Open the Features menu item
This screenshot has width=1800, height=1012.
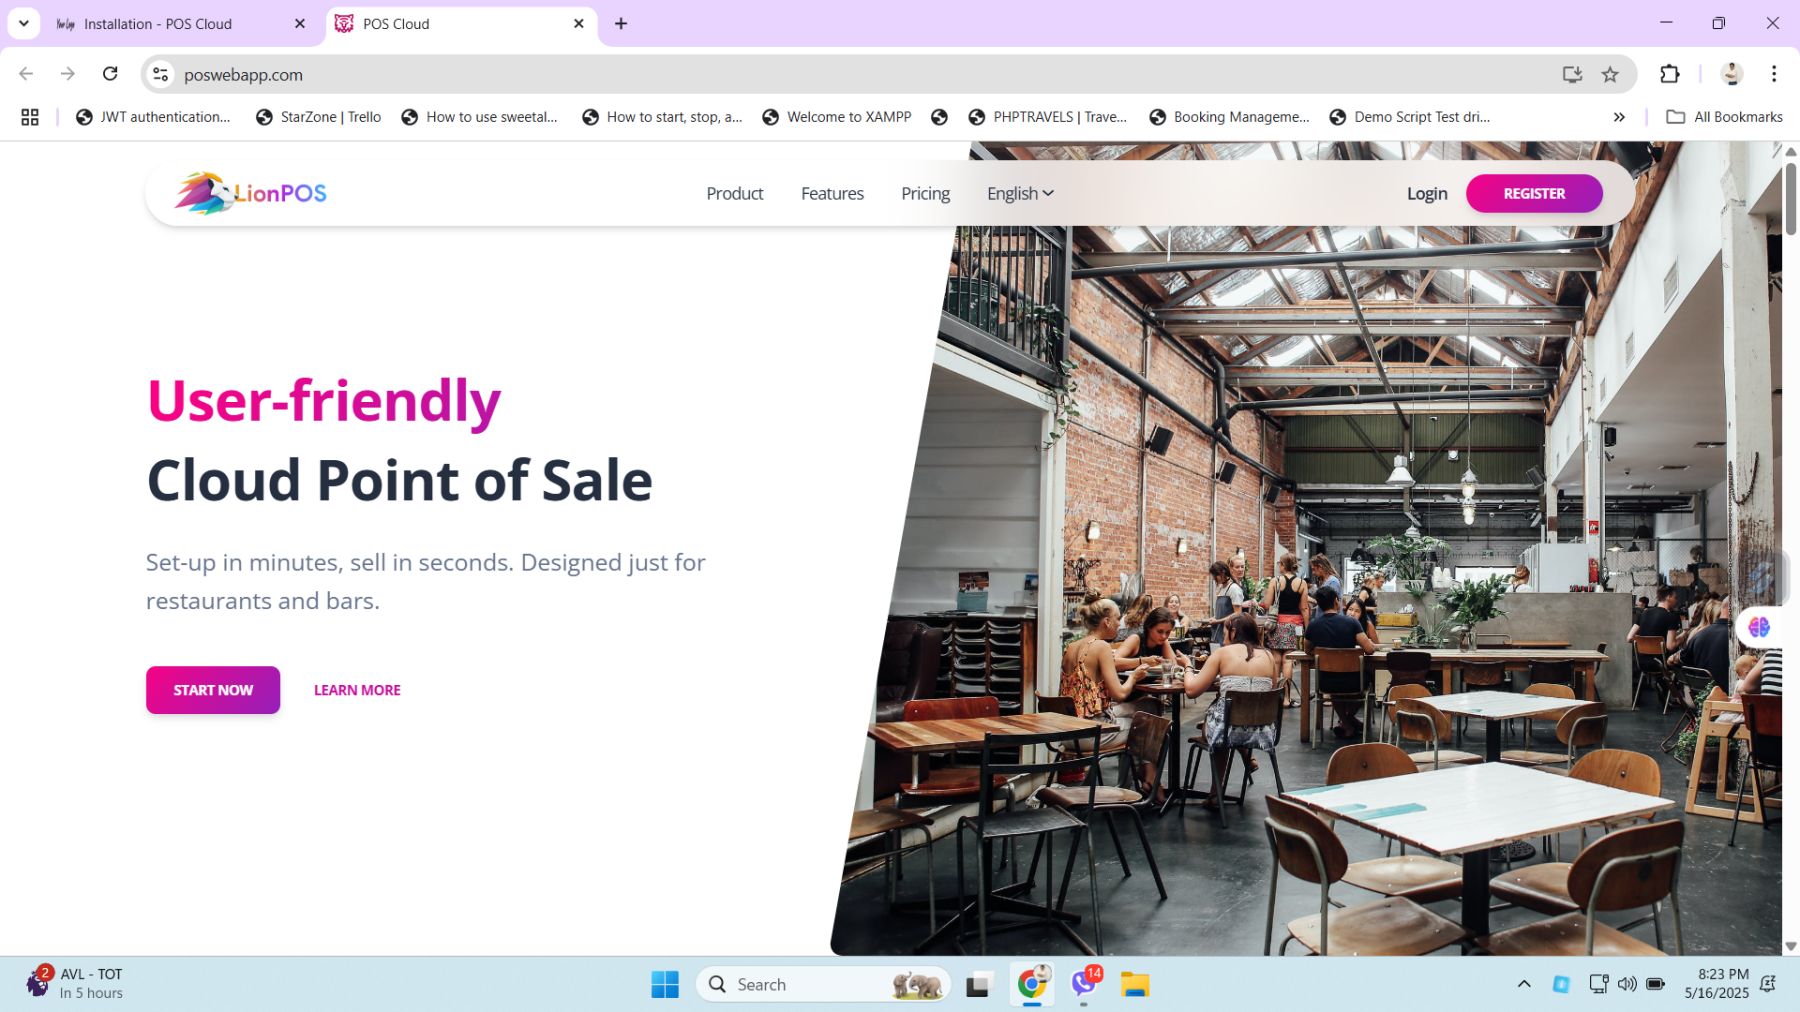832,193
